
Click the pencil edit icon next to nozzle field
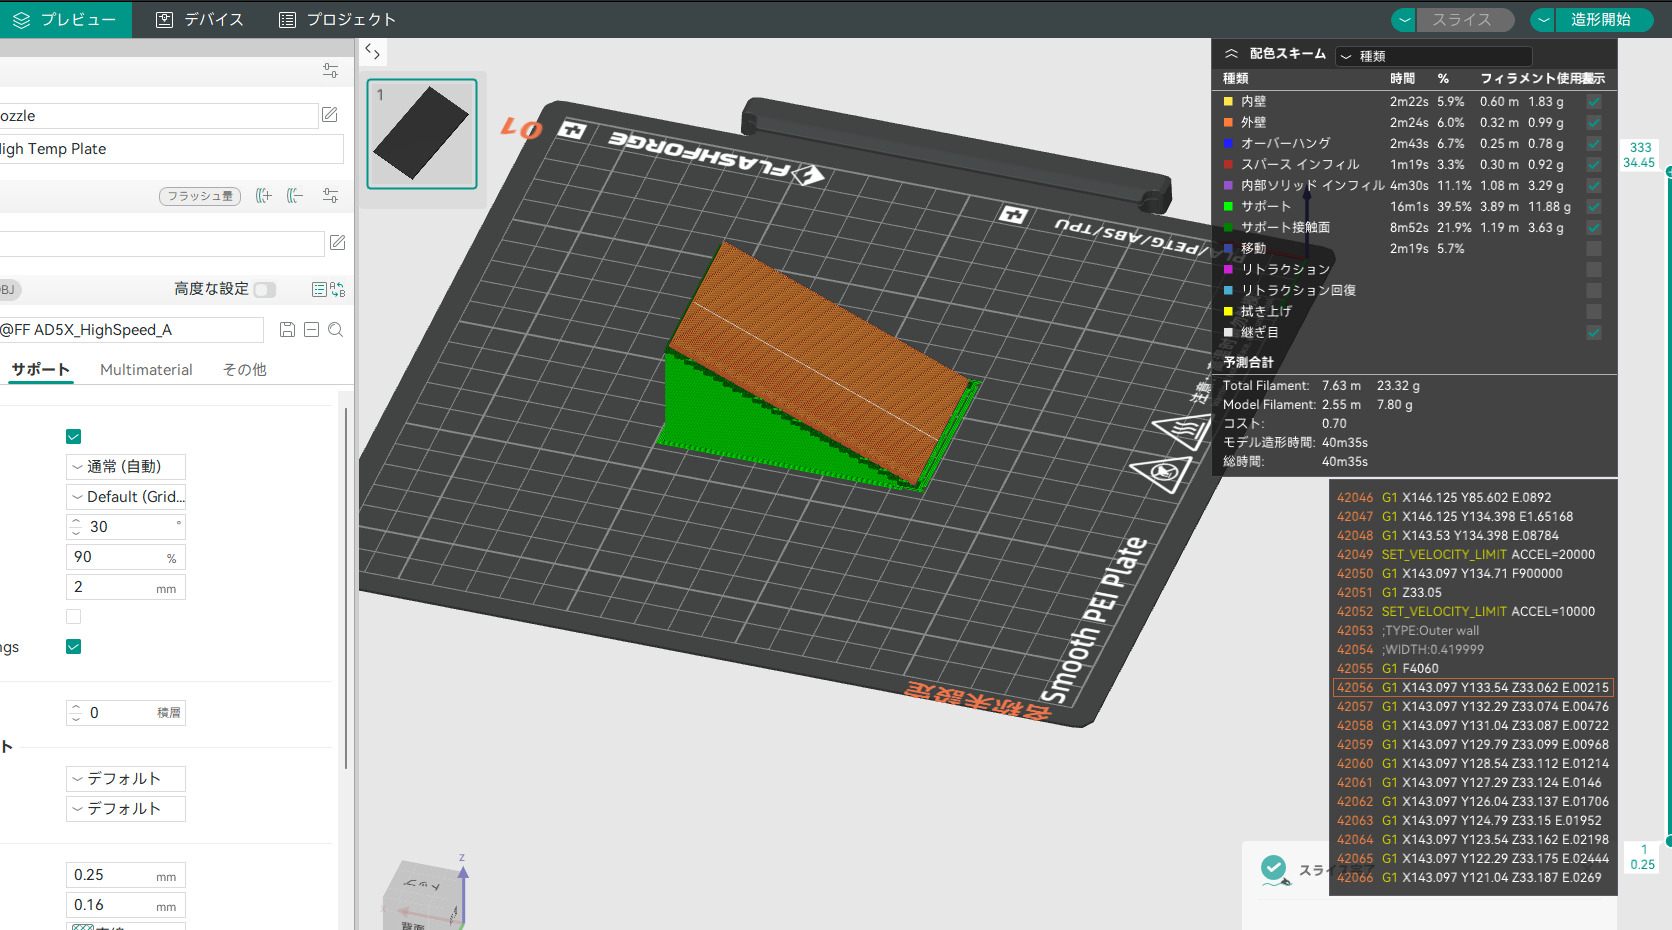pyautogui.click(x=330, y=115)
